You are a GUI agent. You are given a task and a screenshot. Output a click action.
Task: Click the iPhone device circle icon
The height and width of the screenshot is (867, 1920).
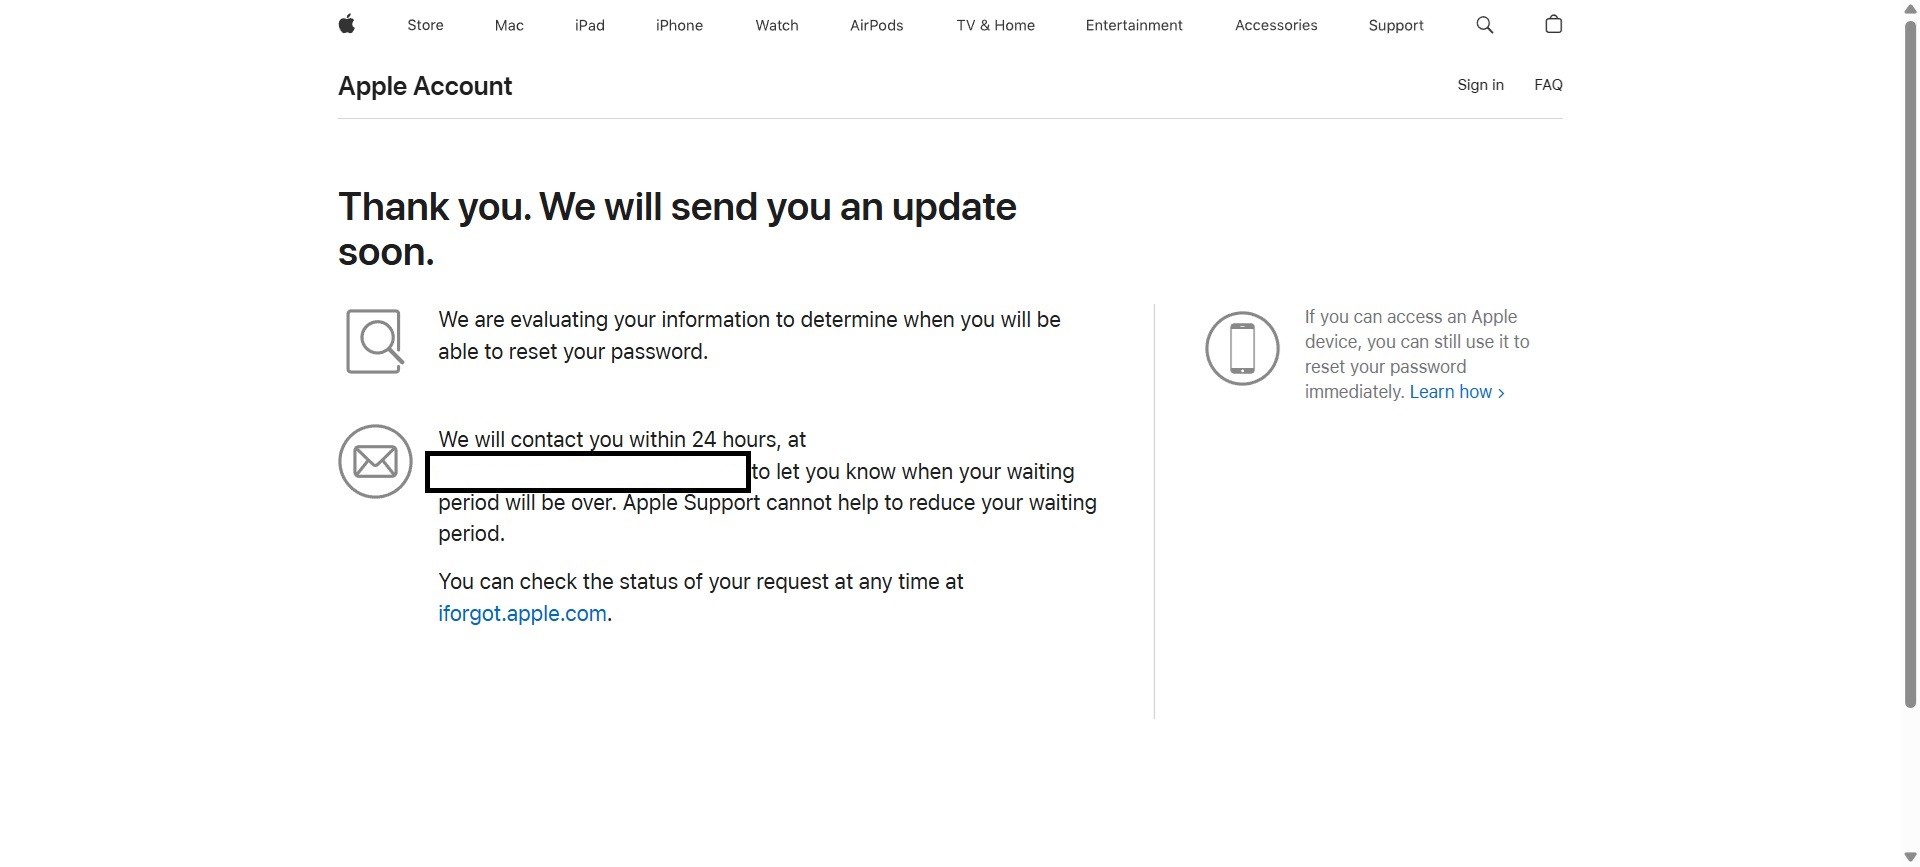pyautogui.click(x=1242, y=348)
